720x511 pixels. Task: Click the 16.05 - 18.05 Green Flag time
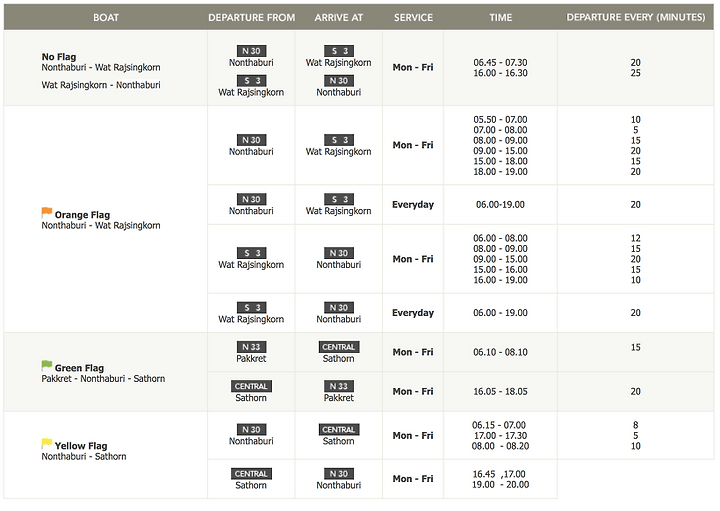pos(501,392)
